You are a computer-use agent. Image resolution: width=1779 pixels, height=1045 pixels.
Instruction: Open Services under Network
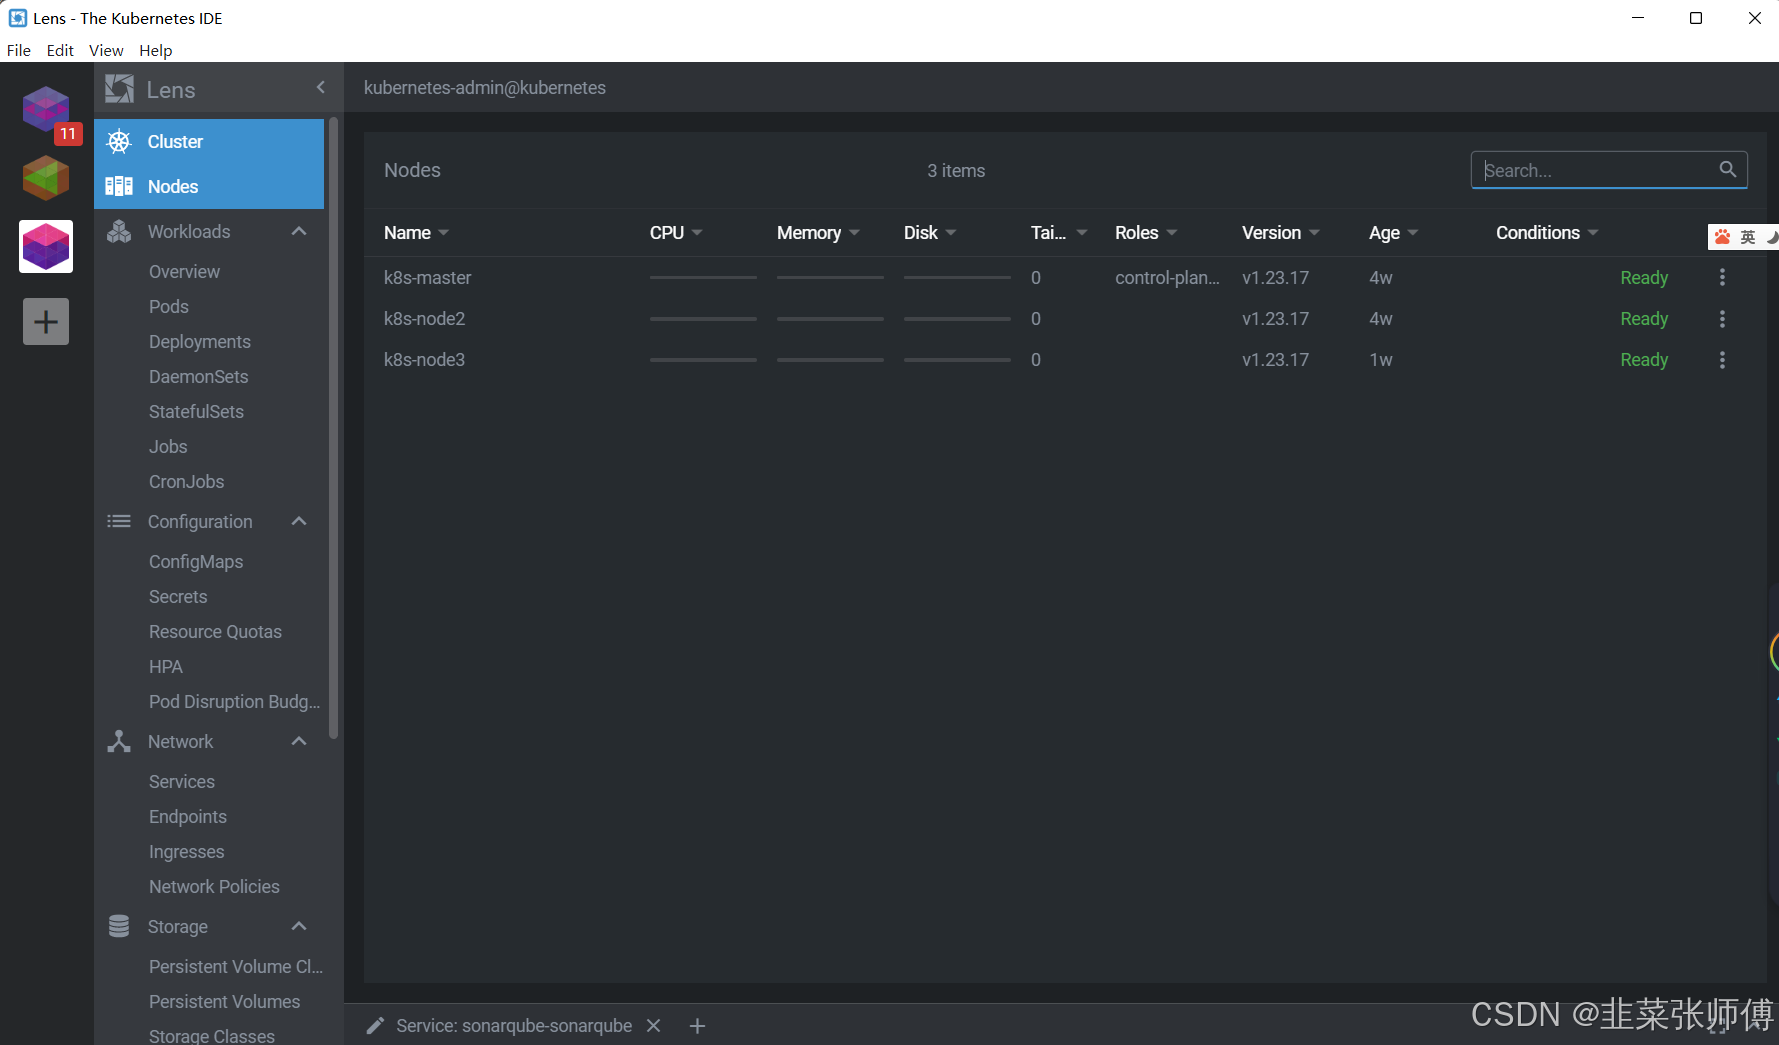[x=182, y=782]
